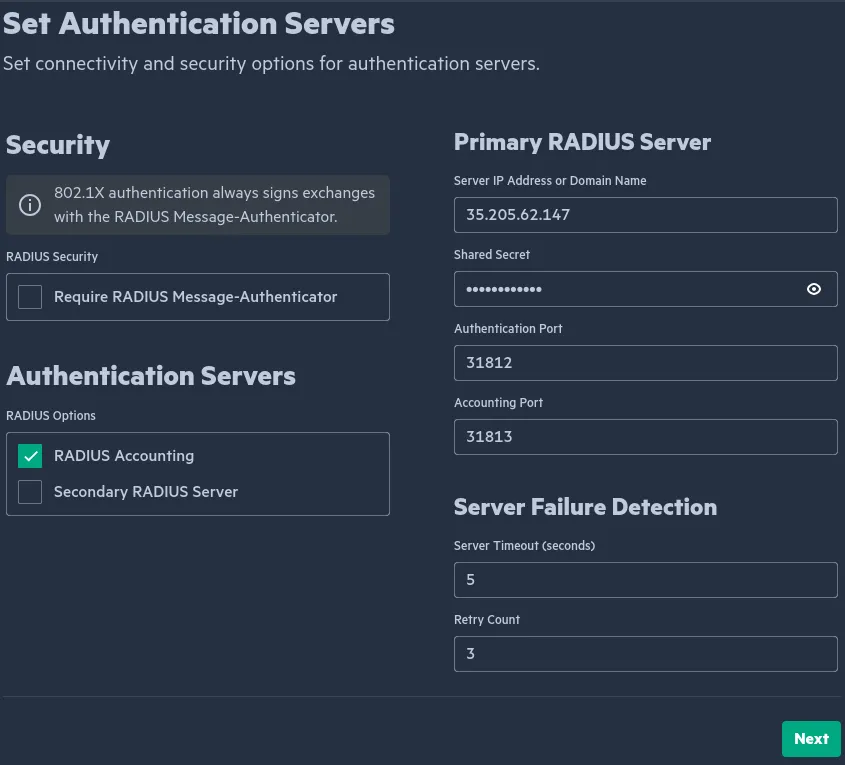Reveal the shared secret with the eye icon
Image resolution: width=845 pixels, height=765 pixels.
(x=814, y=289)
